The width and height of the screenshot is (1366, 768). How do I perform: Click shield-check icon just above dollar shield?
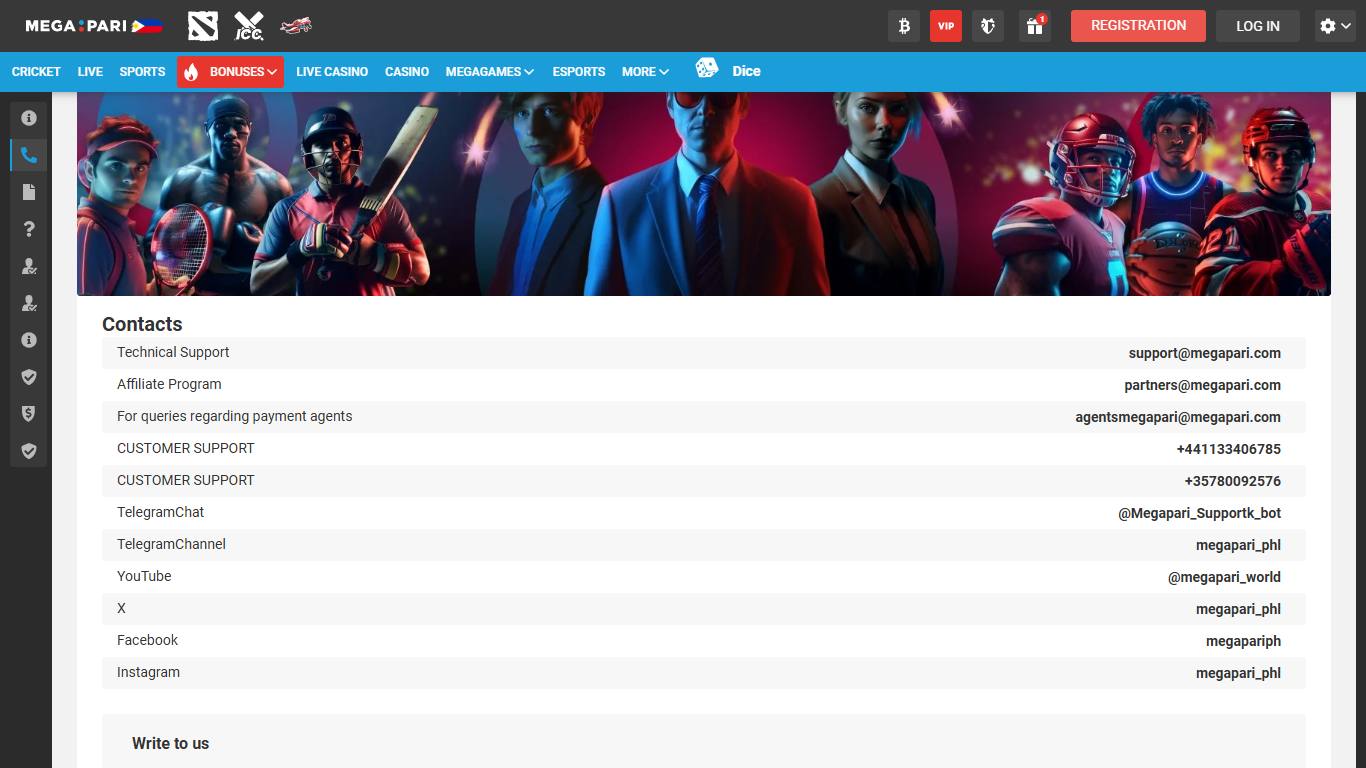29,377
